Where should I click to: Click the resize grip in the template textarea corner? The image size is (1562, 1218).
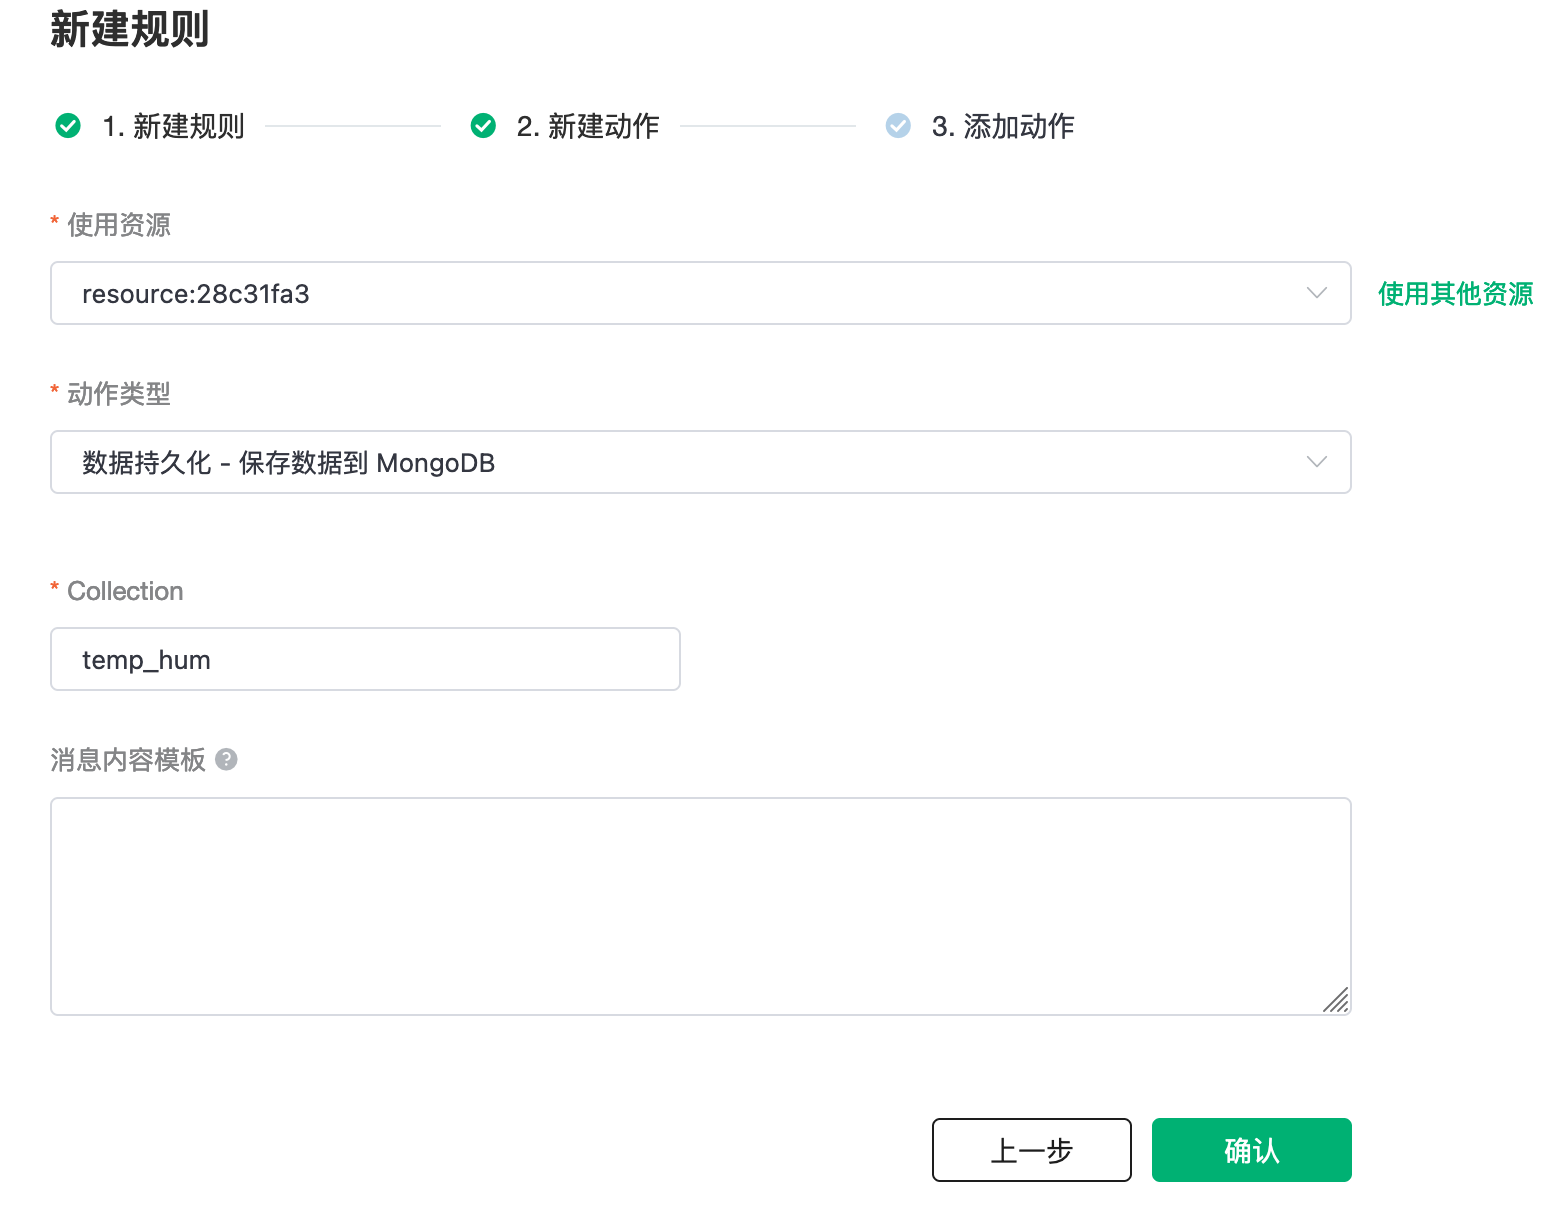pos(1336,1000)
